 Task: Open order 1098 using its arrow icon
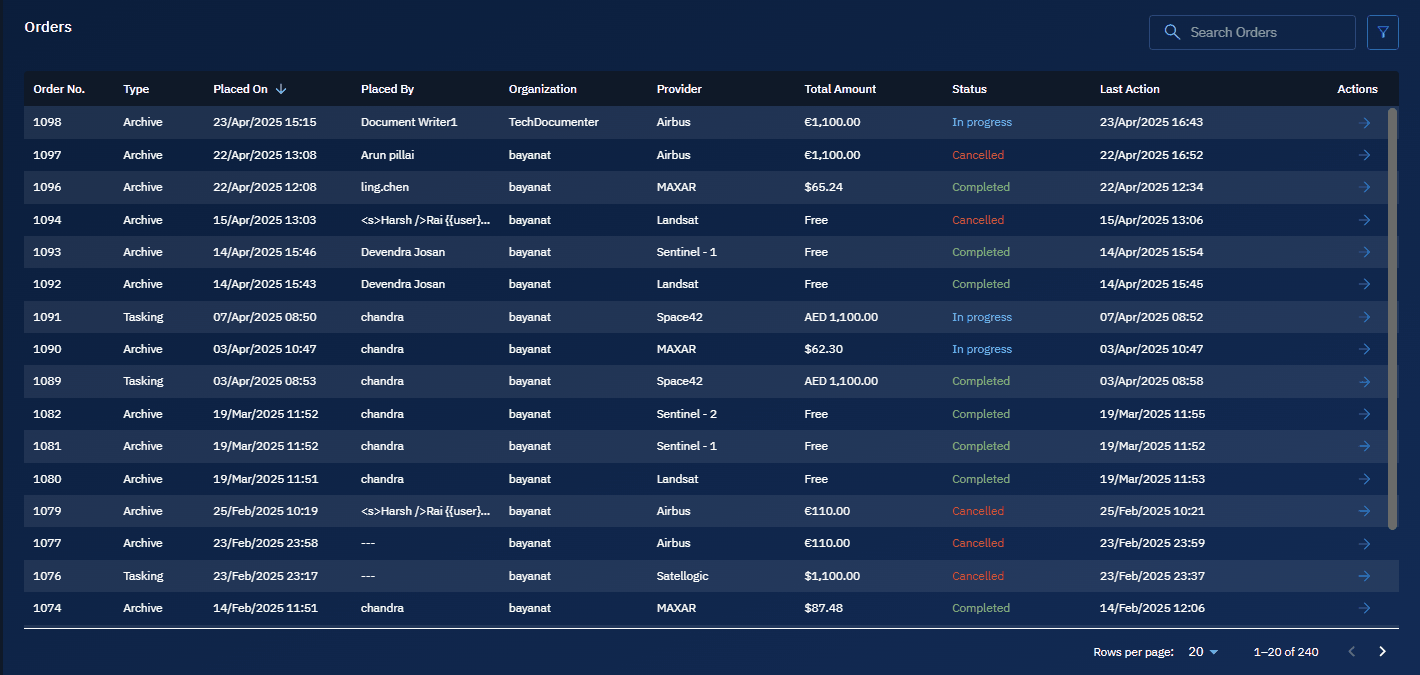coord(1364,122)
